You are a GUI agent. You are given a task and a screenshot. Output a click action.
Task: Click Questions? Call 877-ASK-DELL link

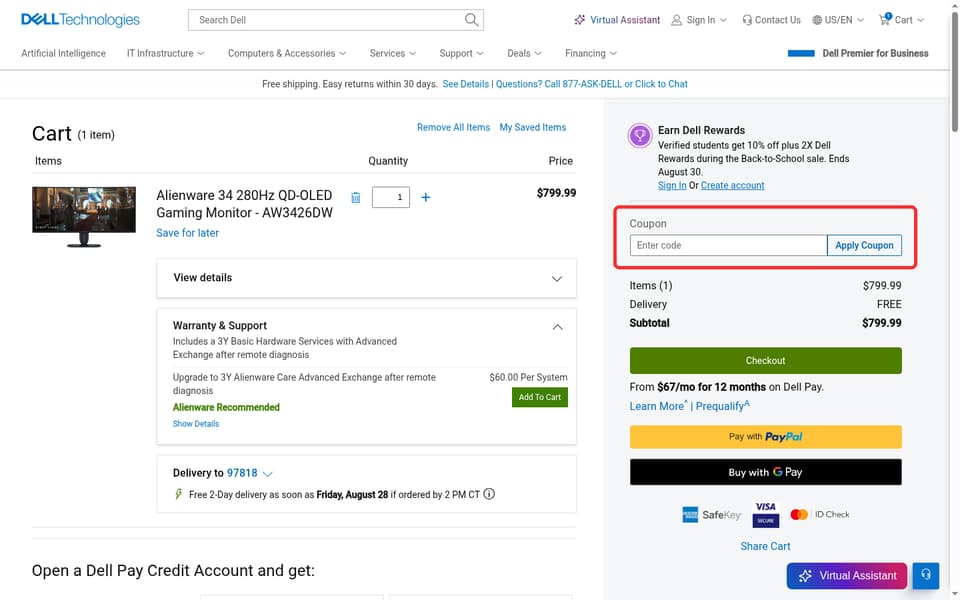[x=591, y=84]
